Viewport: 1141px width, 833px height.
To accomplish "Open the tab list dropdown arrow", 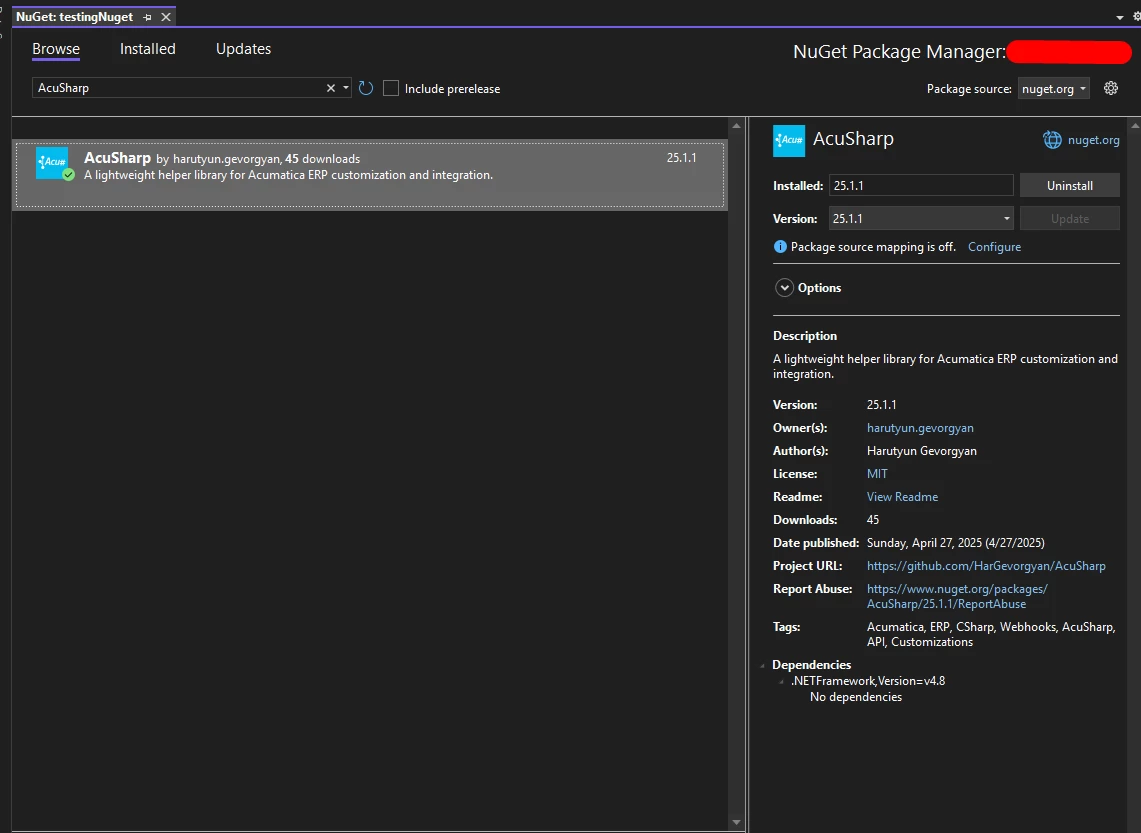I will 1119,17.
